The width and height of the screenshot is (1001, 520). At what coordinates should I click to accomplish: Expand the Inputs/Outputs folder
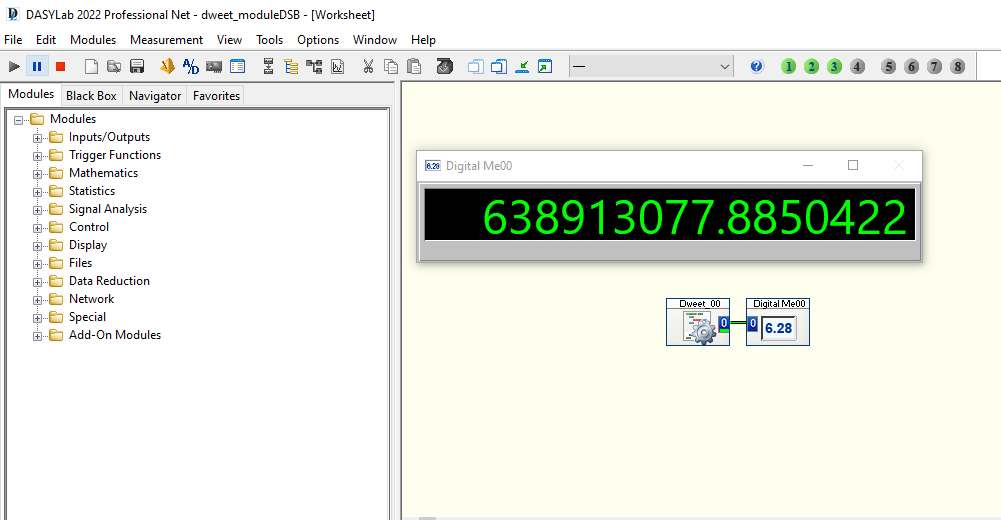click(x=37, y=138)
